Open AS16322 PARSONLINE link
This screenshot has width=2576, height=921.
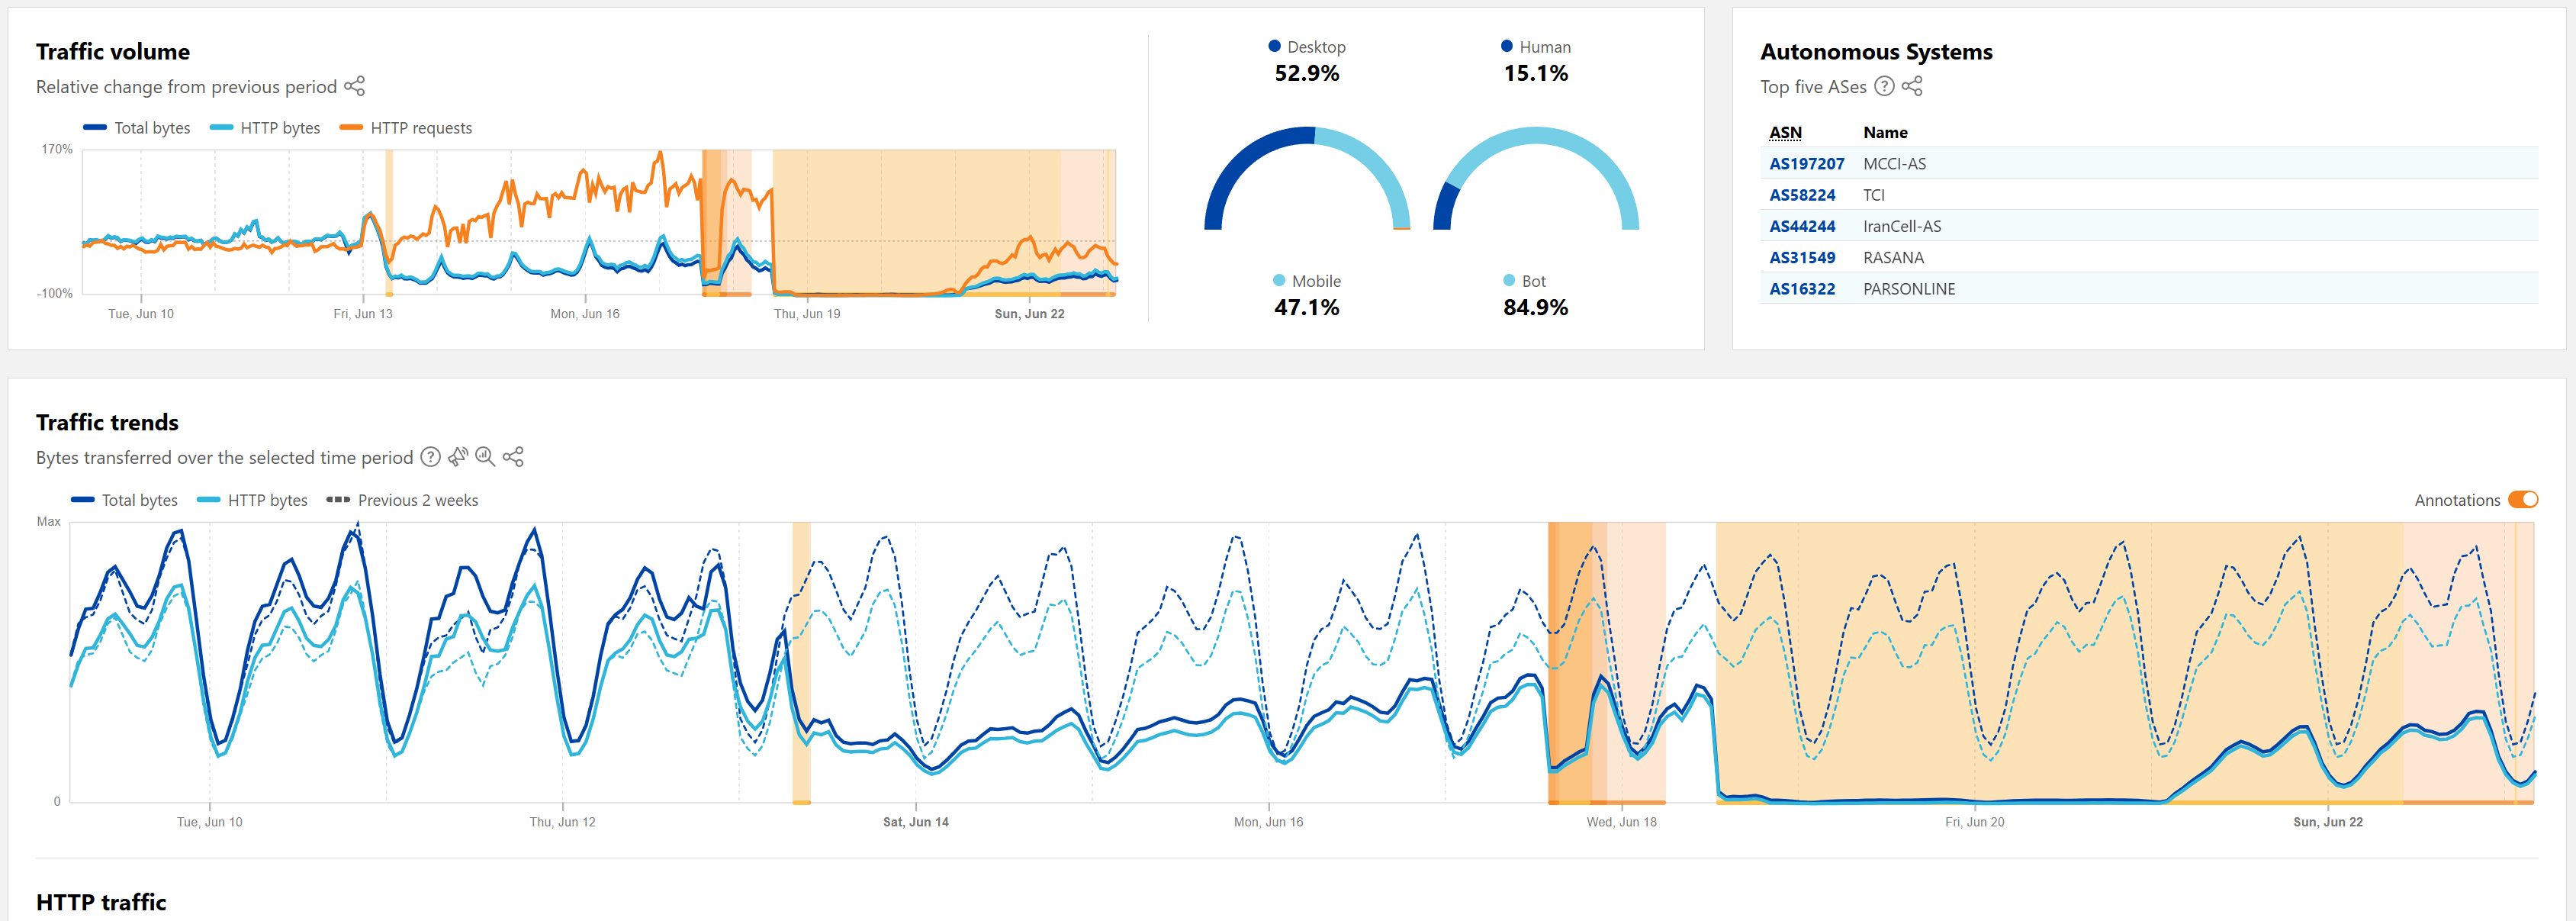click(x=1802, y=289)
